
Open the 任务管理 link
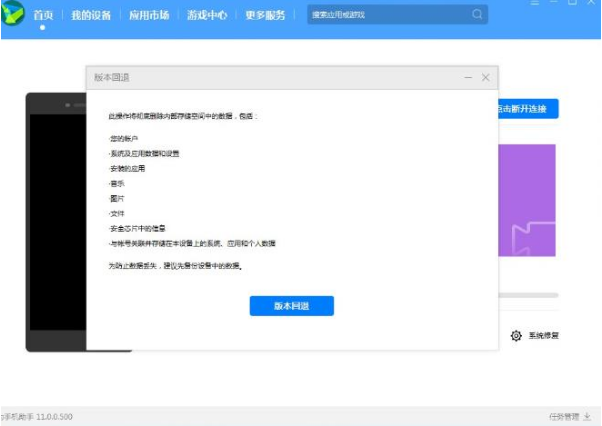pos(563,416)
